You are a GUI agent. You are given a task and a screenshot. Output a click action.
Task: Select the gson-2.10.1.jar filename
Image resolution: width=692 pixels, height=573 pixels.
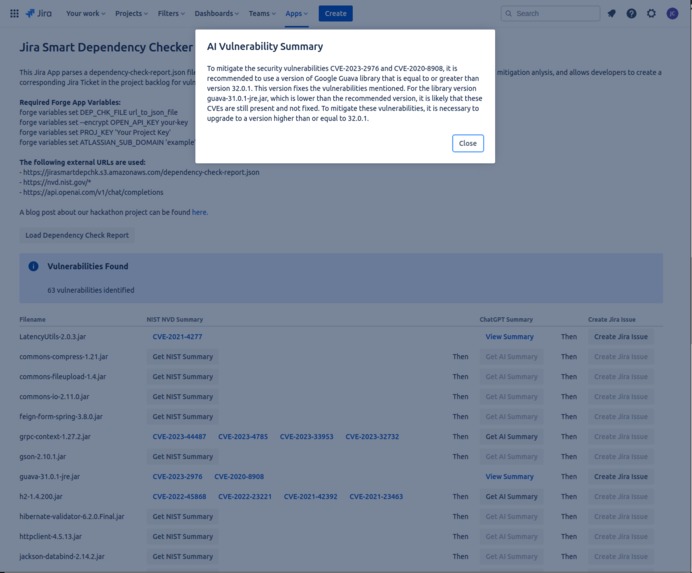[x=42, y=456]
